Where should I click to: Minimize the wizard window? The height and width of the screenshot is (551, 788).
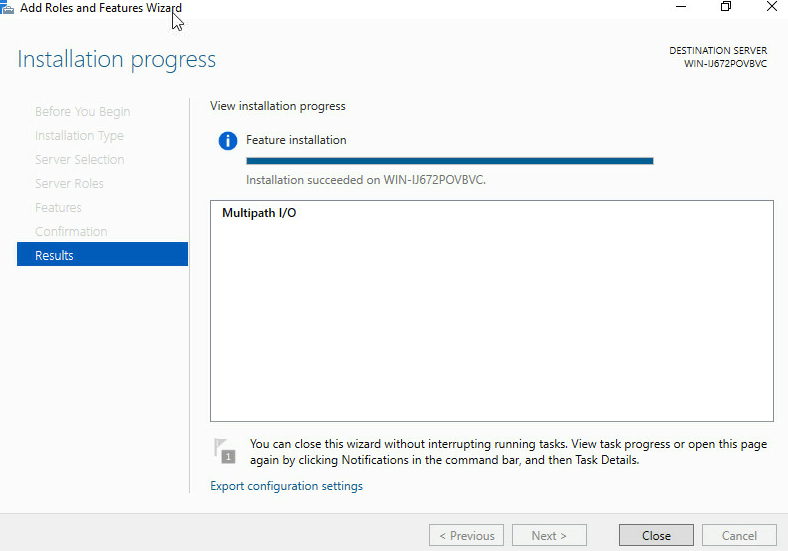[x=681, y=7]
